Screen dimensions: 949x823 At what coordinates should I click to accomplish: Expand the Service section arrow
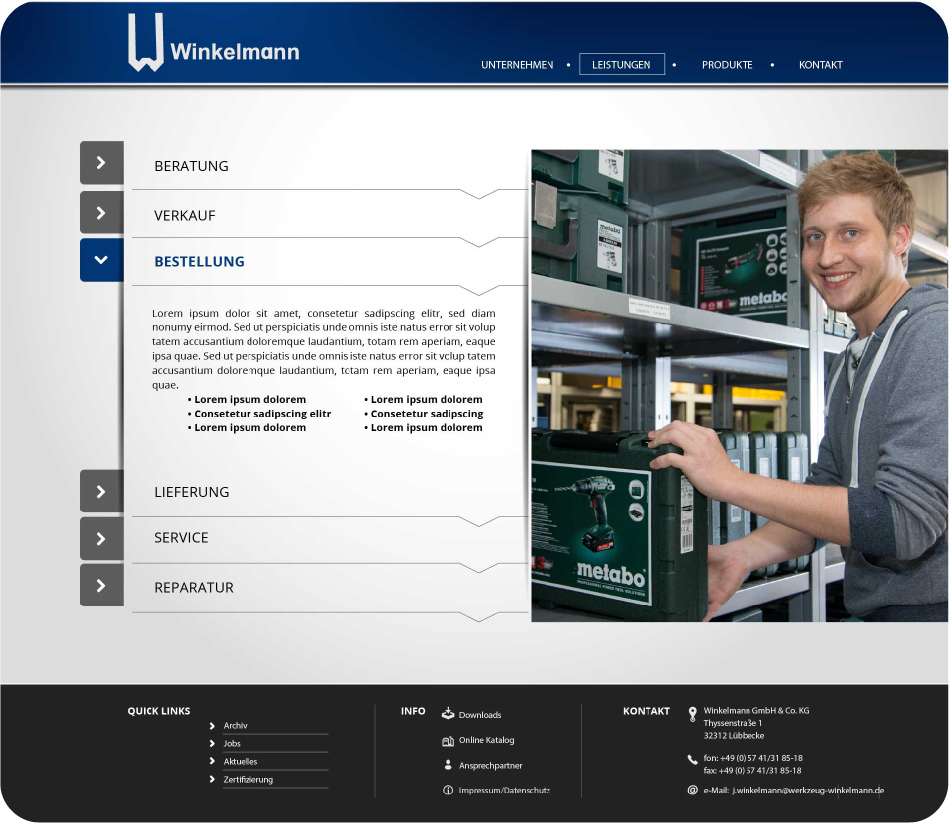pos(101,538)
